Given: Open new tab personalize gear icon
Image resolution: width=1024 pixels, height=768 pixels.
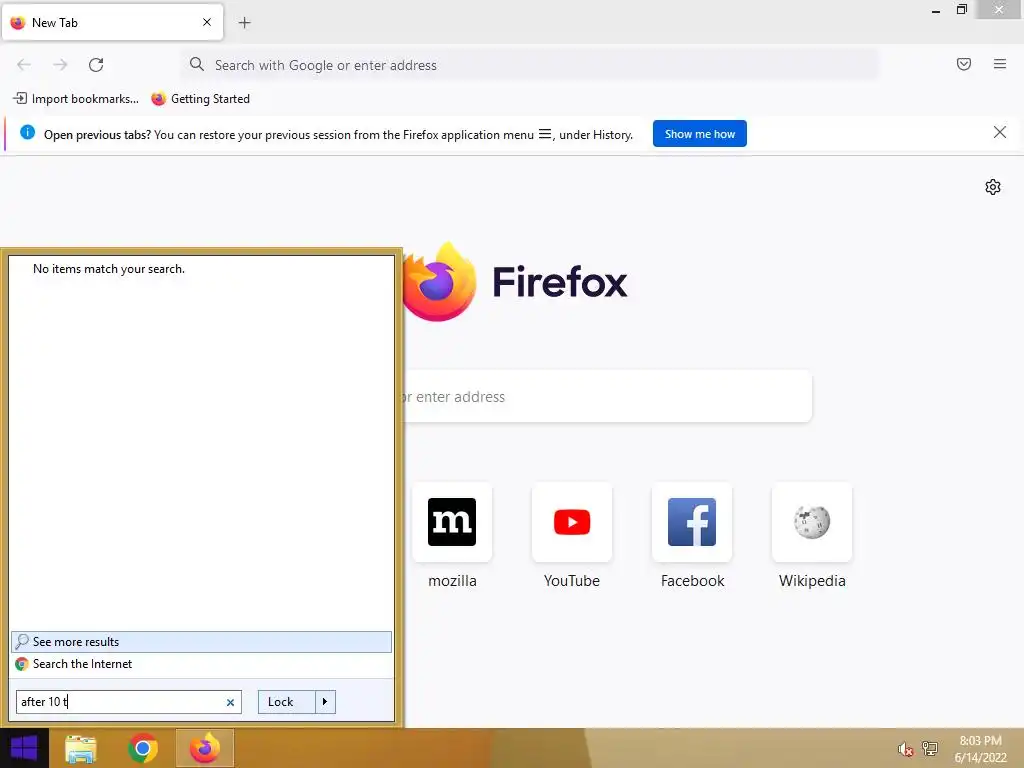Looking at the screenshot, I should click(993, 187).
